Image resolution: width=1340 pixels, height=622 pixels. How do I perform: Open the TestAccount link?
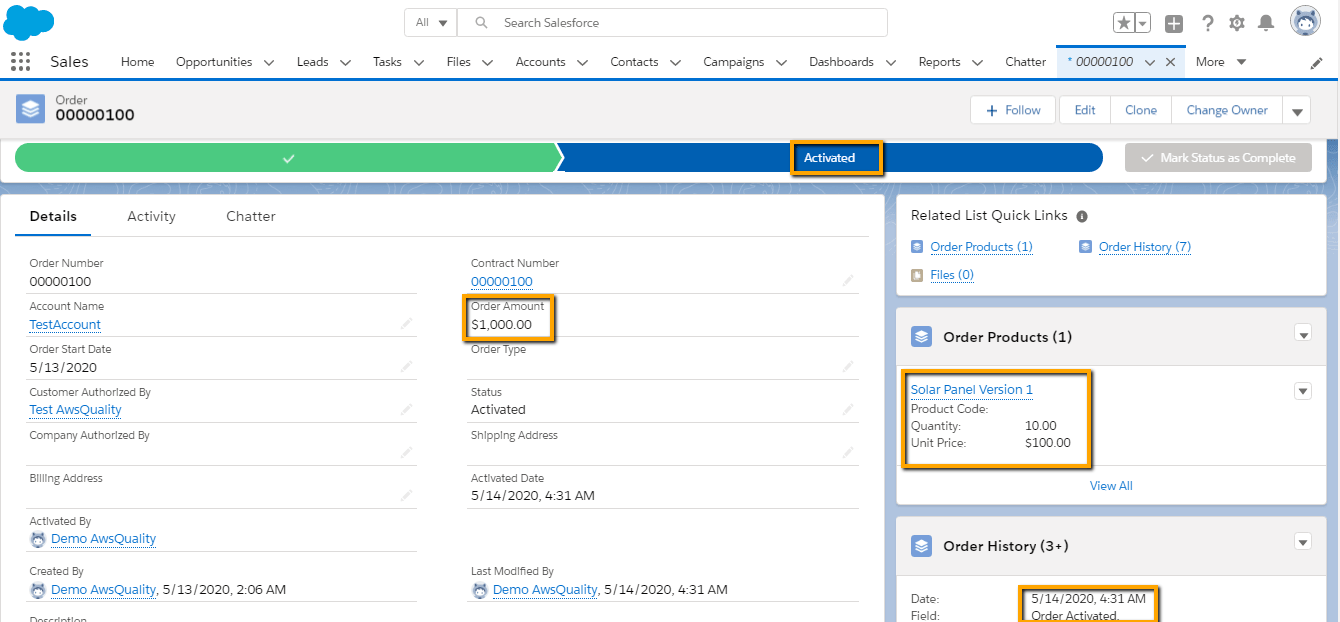pyautogui.click(x=65, y=325)
